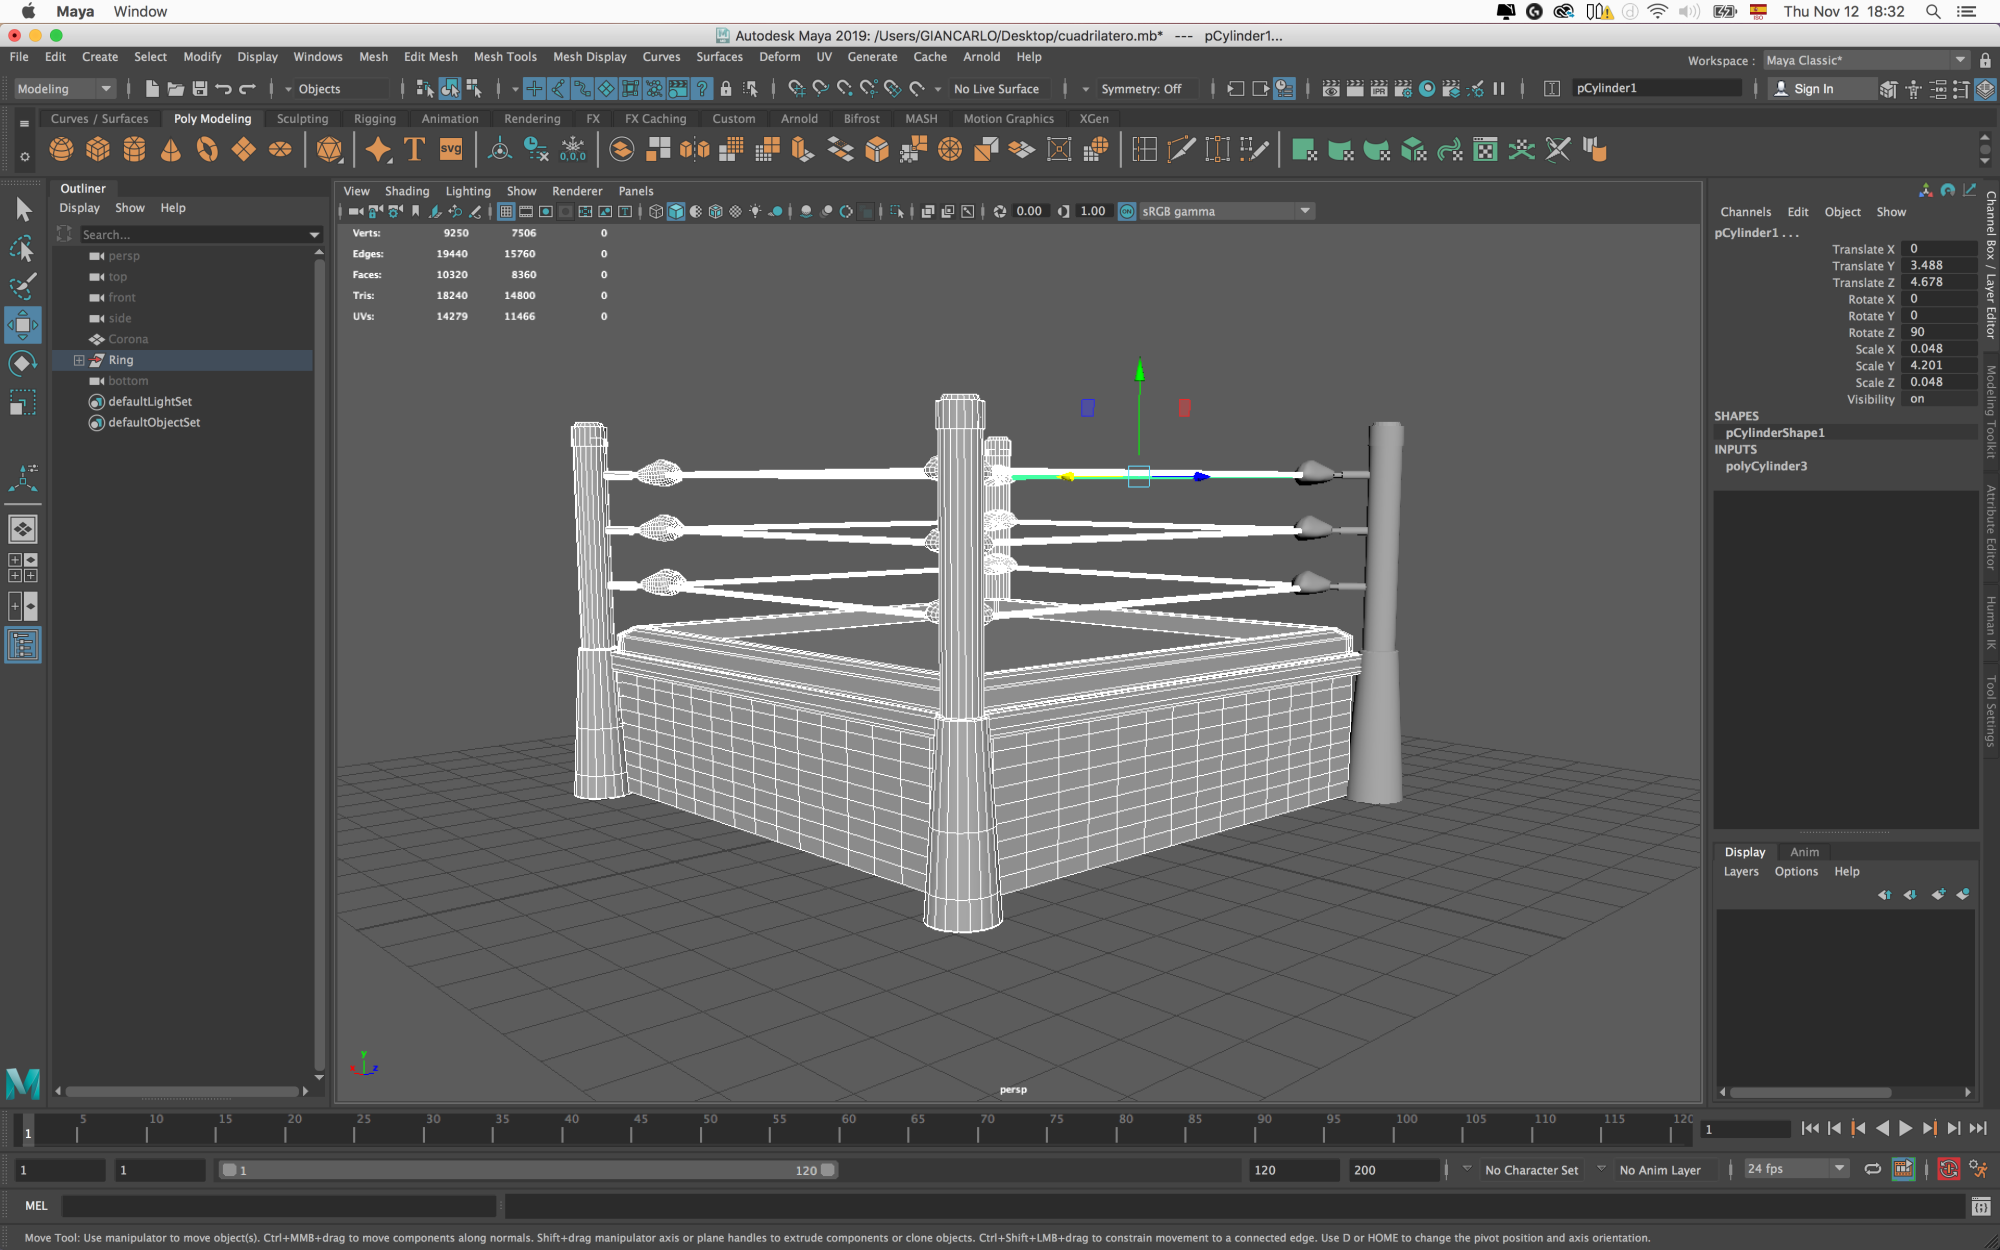Screen dimensions: 2000x1250
Task: Click the Platonic solid shelf icon
Action: pos(328,150)
